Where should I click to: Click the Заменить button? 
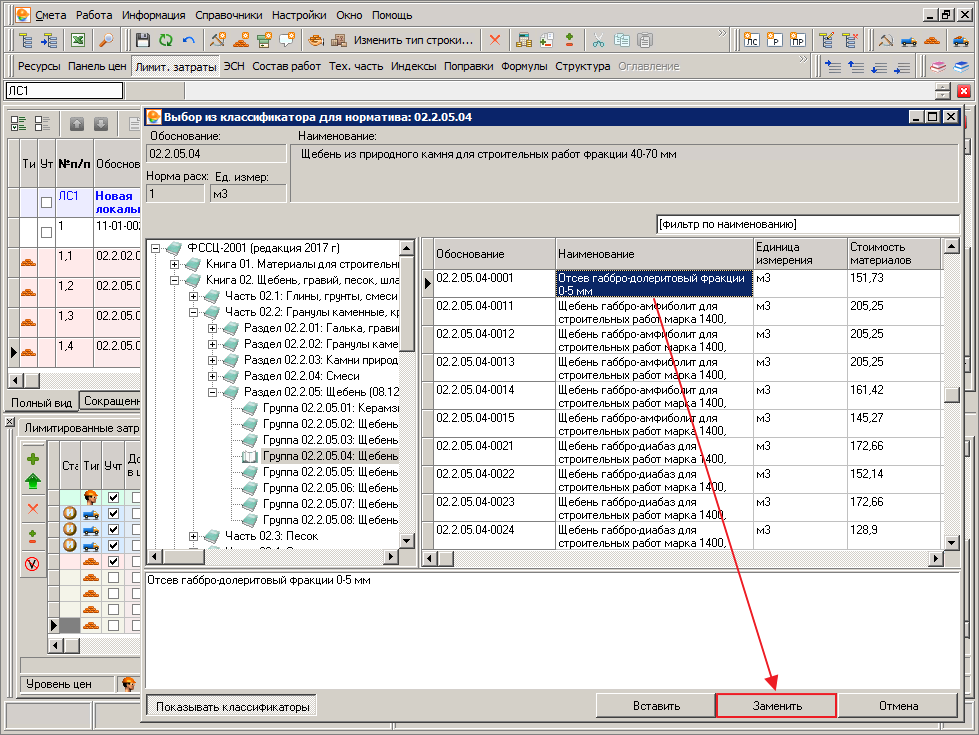(x=777, y=706)
